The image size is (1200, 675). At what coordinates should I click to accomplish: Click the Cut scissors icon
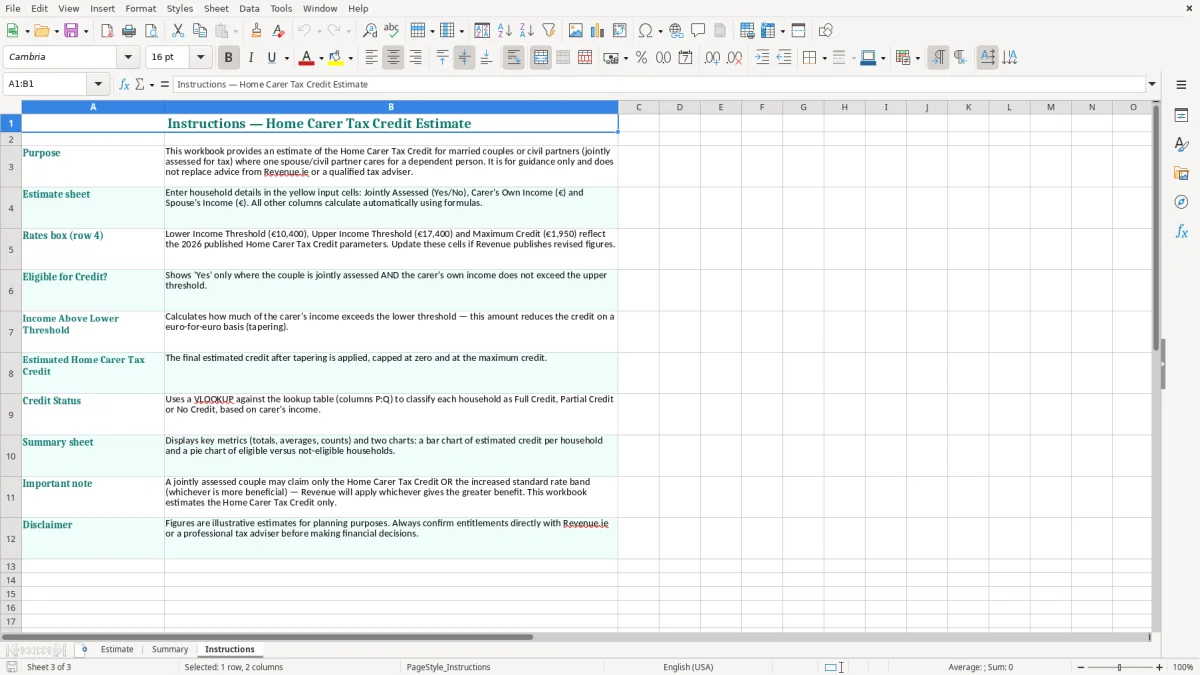[178, 31]
